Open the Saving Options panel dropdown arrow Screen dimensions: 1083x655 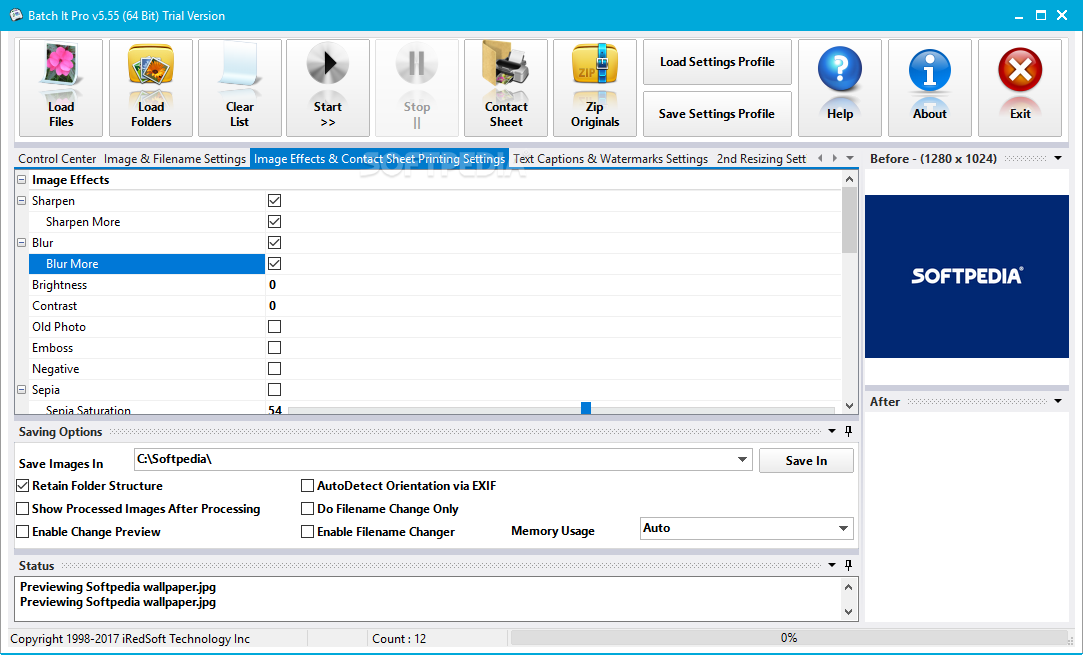(x=832, y=431)
